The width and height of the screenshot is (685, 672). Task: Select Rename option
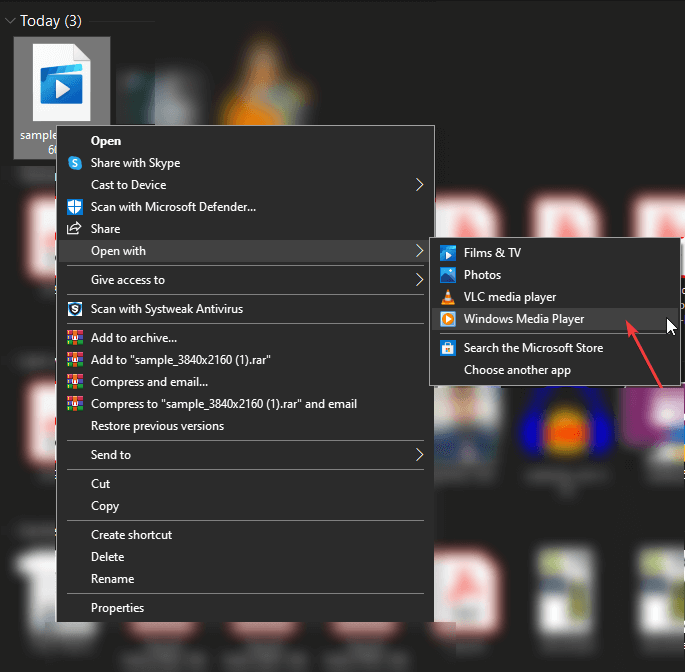pos(246,578)
